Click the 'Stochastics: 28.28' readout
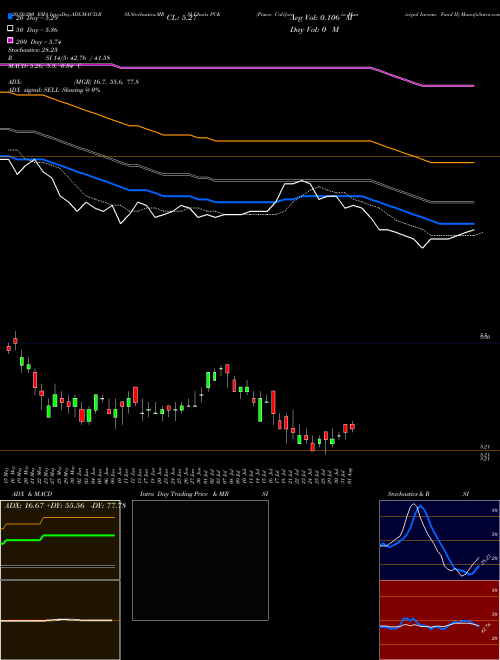This screenshot has height=660, width=500. (34, 50)
